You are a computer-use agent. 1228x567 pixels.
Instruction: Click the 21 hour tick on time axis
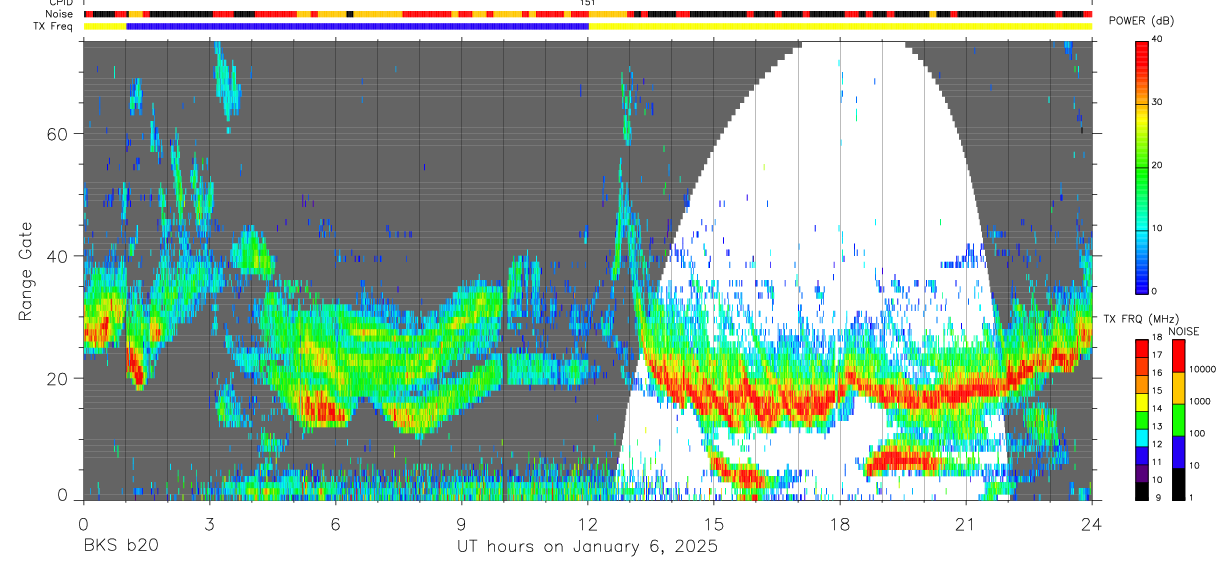click(966, 523)
